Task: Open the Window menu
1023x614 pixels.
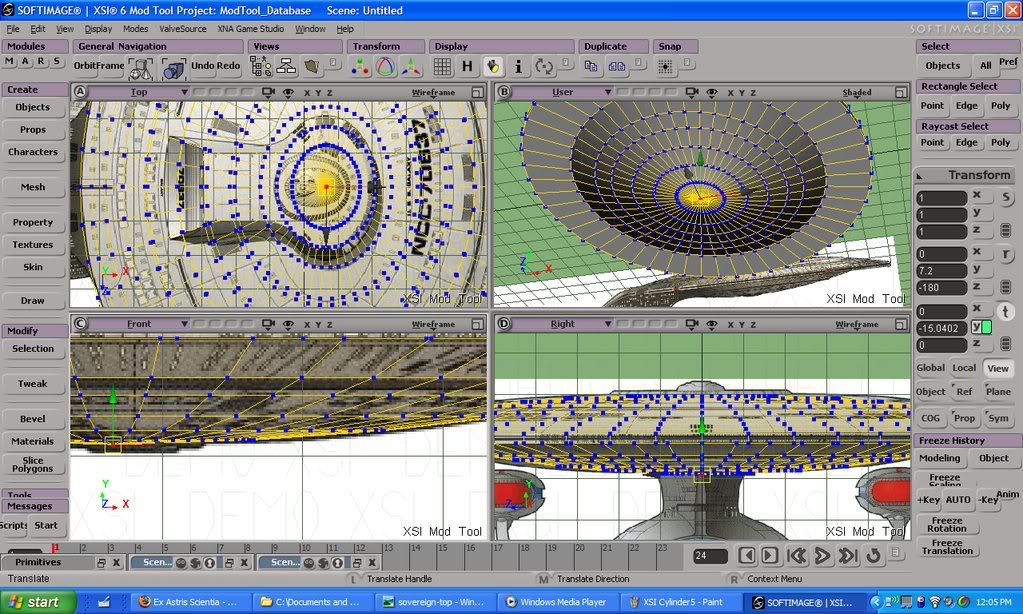Action: [310, 29]
